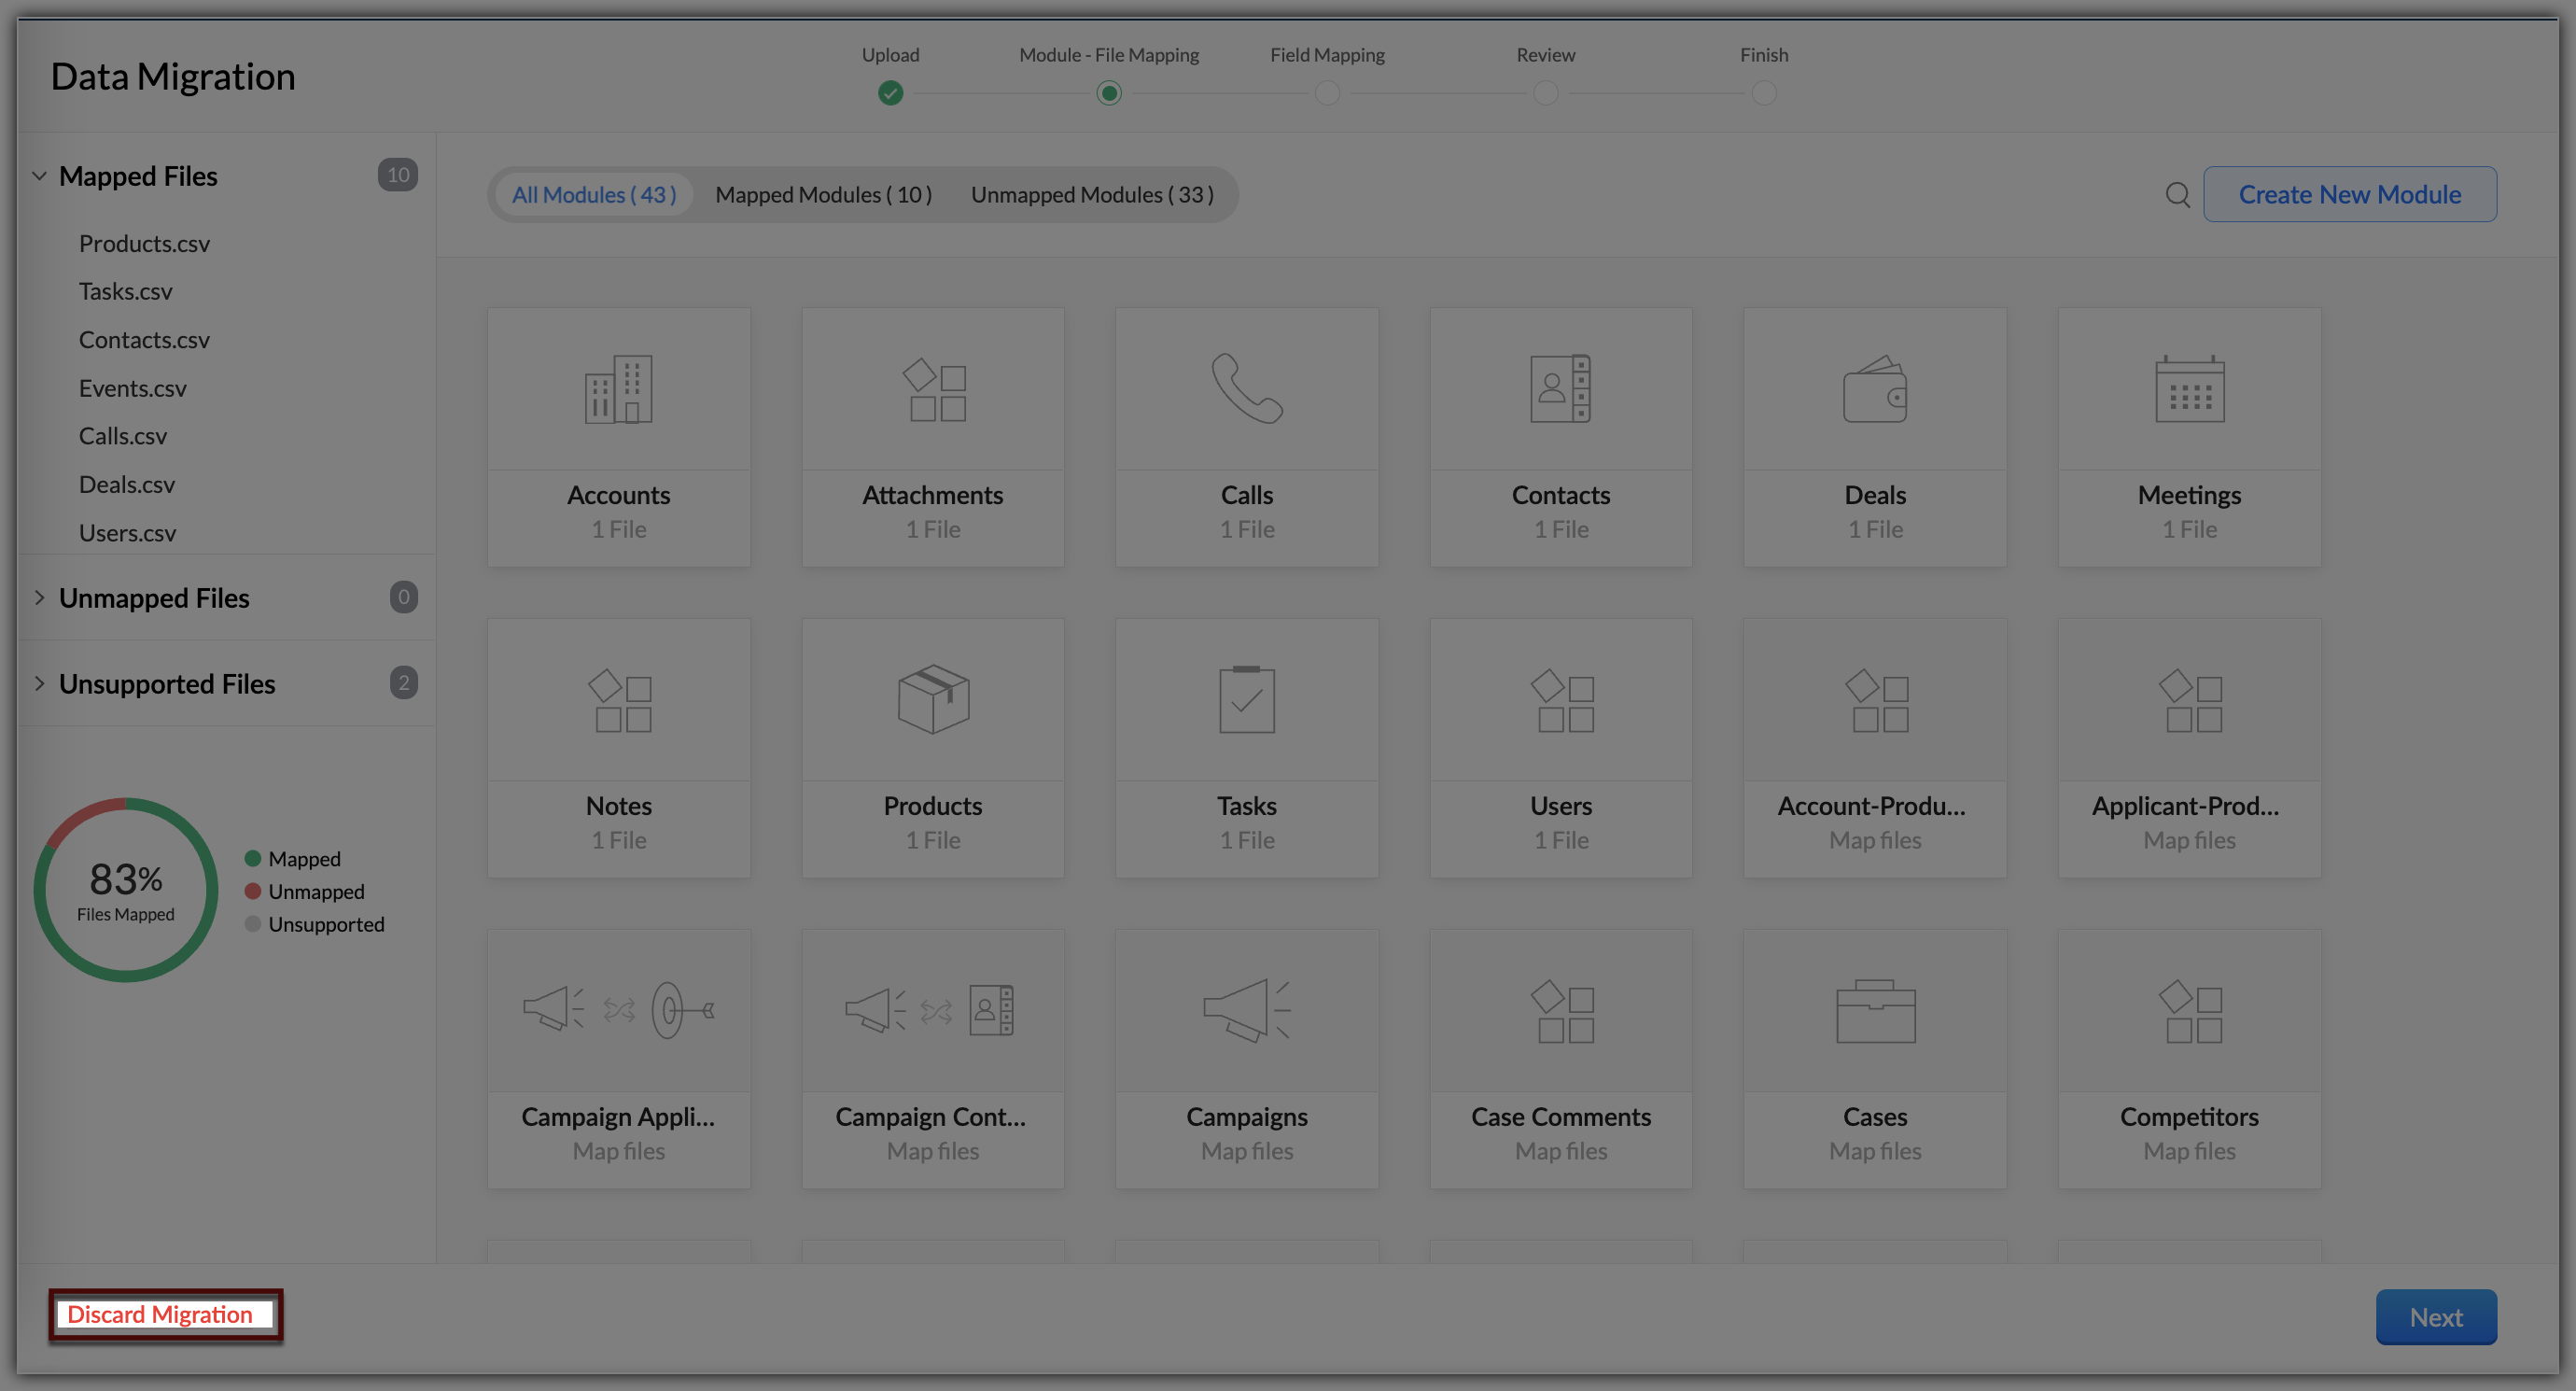
Task: Click the Products box icon
Action: pos(932,699)
